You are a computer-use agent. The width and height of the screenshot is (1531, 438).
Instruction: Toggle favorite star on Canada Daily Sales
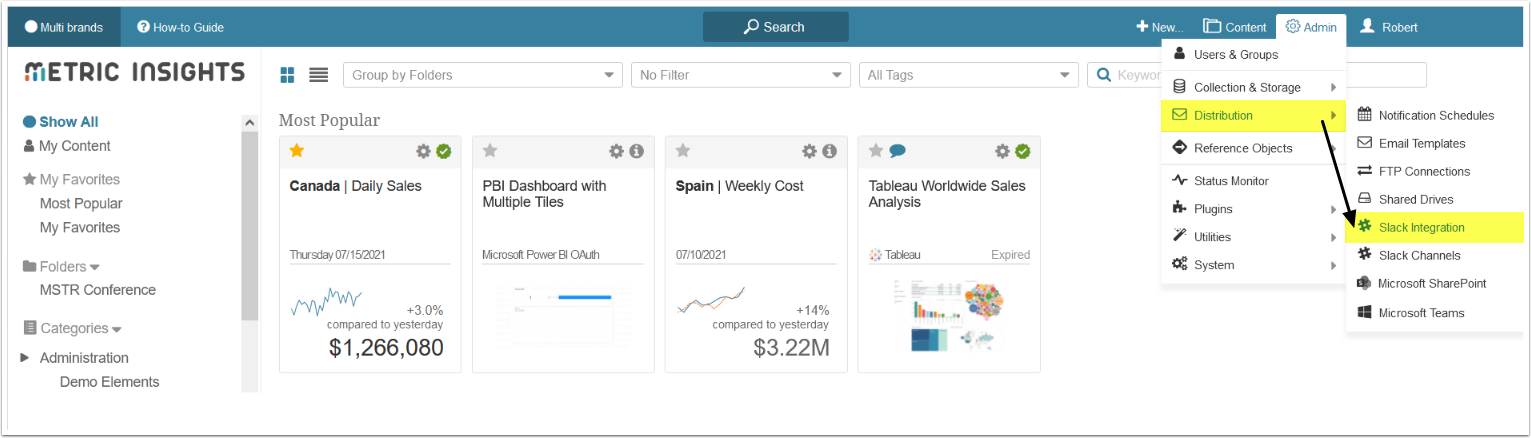click(x=296, y=151)
